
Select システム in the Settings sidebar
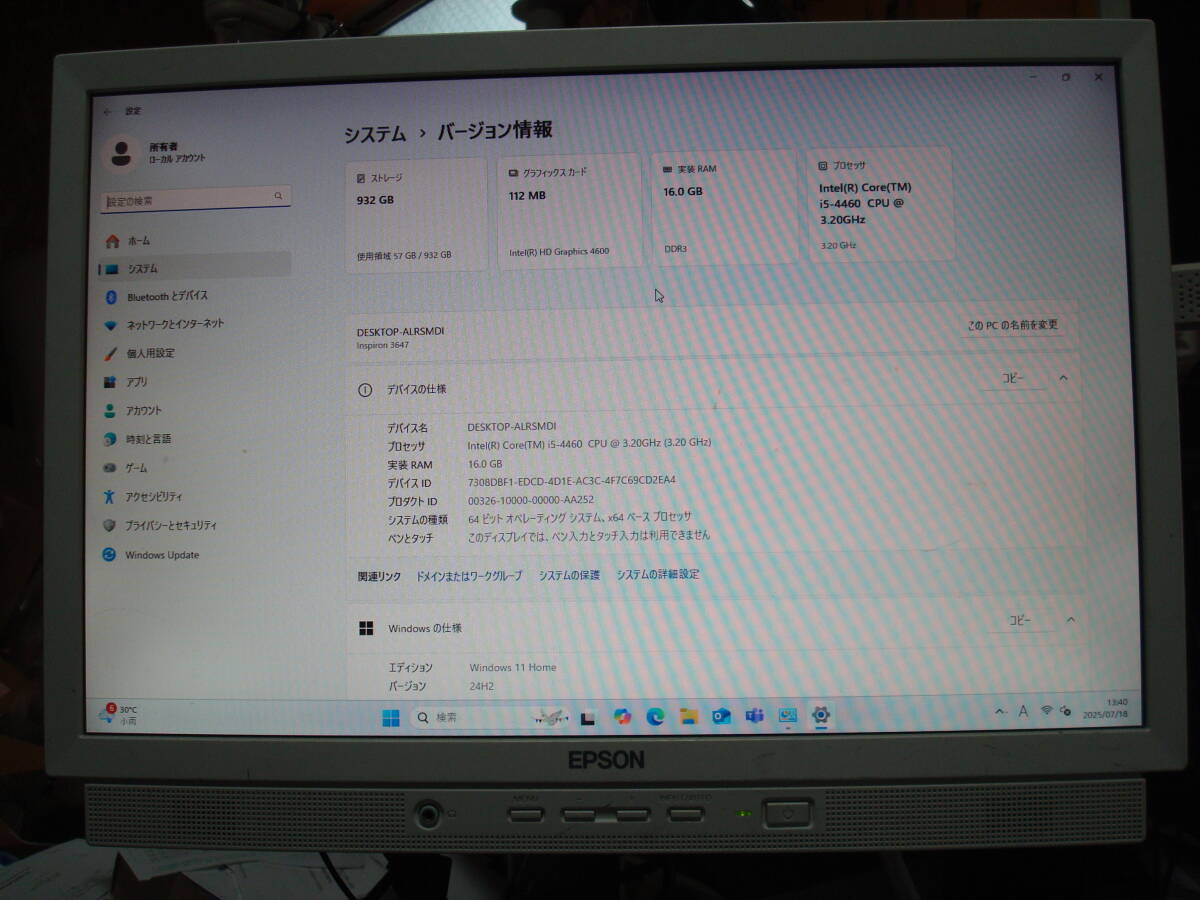click(195, 268)
